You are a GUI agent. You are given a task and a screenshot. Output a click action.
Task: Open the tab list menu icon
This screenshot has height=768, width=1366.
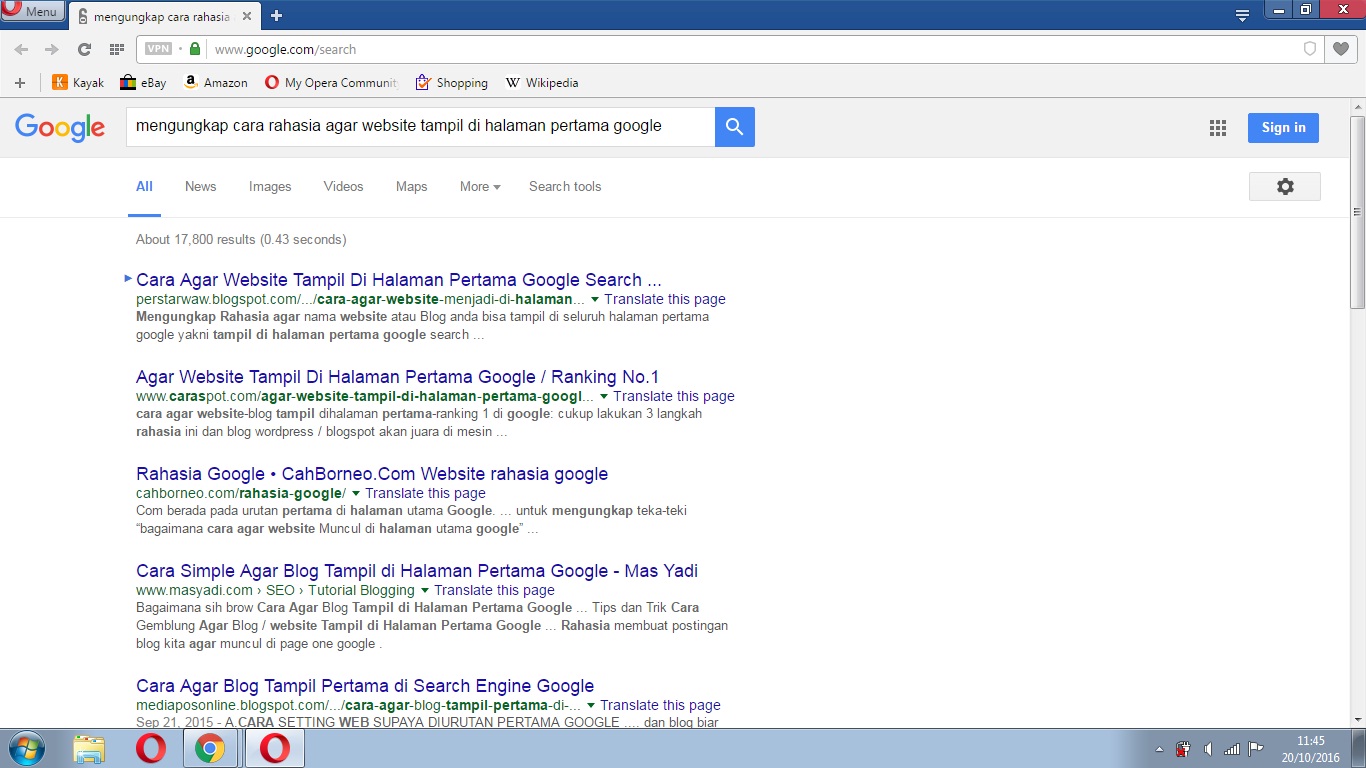[x=1243, y=15]
